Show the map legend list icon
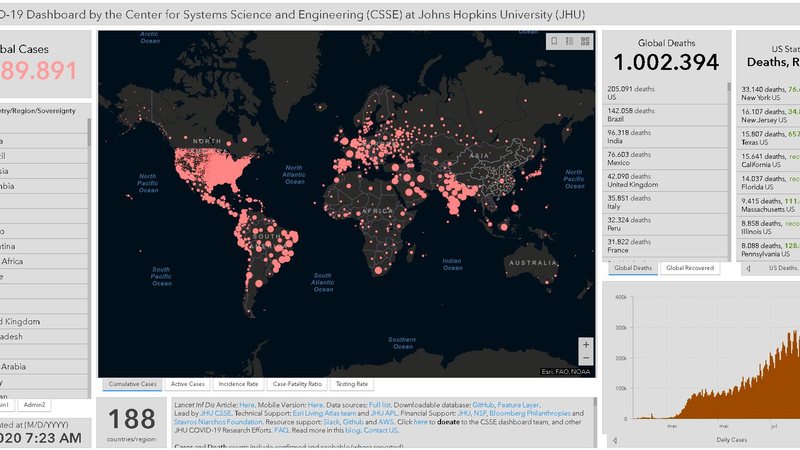Image resolution: width=800 pixels, height=450 pixels. 569,41
